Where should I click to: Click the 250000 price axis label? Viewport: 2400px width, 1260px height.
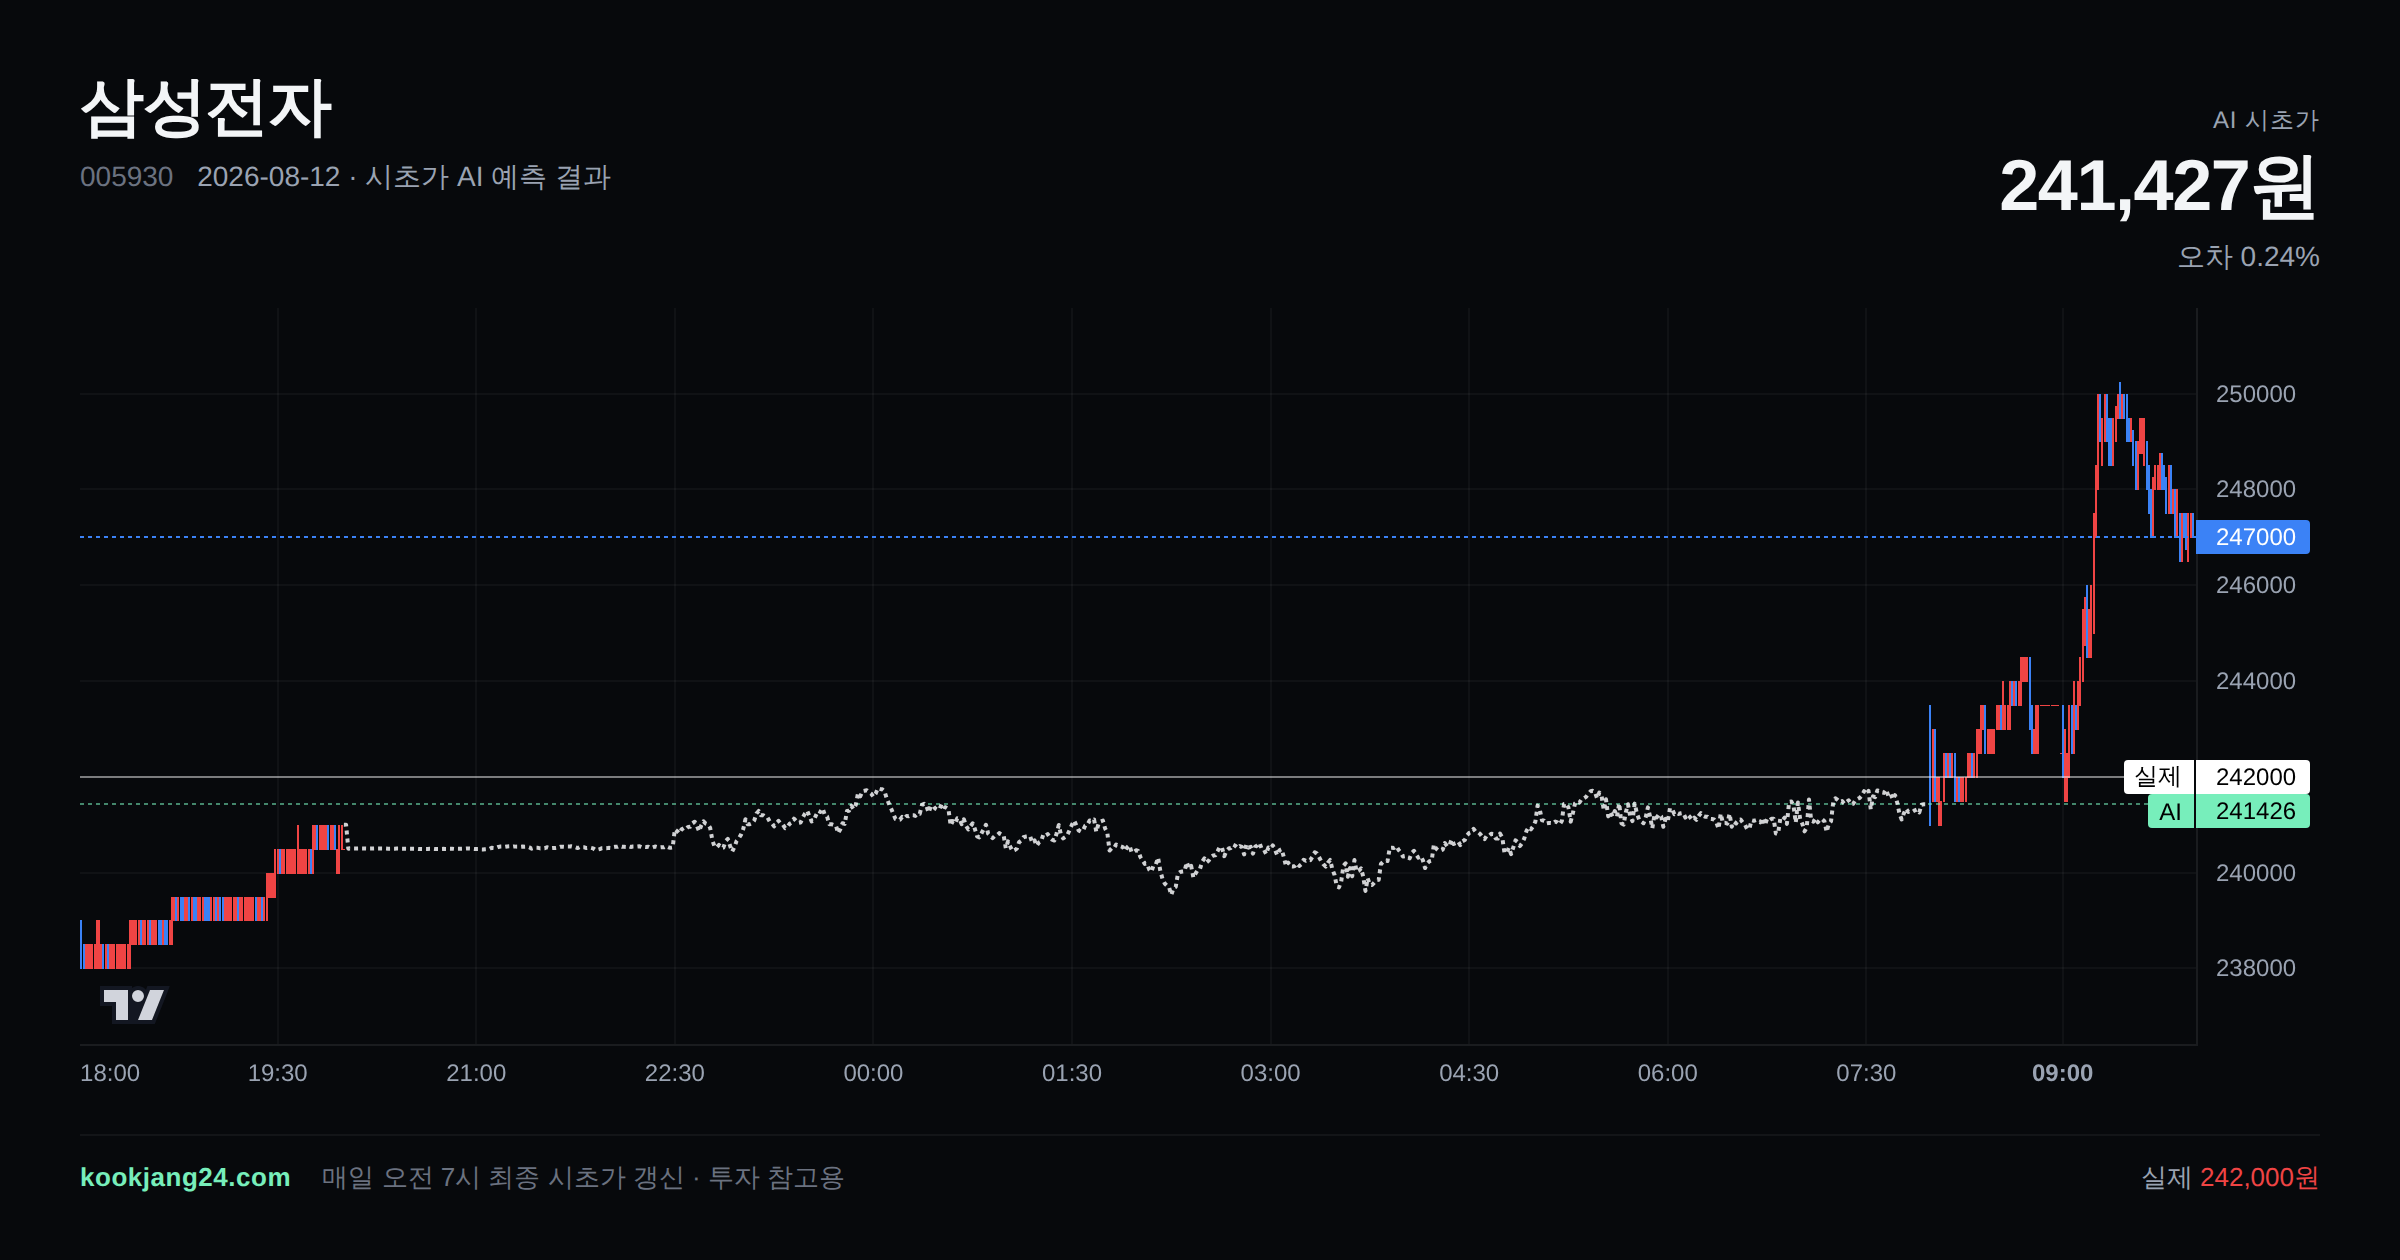coord(2255,394)
